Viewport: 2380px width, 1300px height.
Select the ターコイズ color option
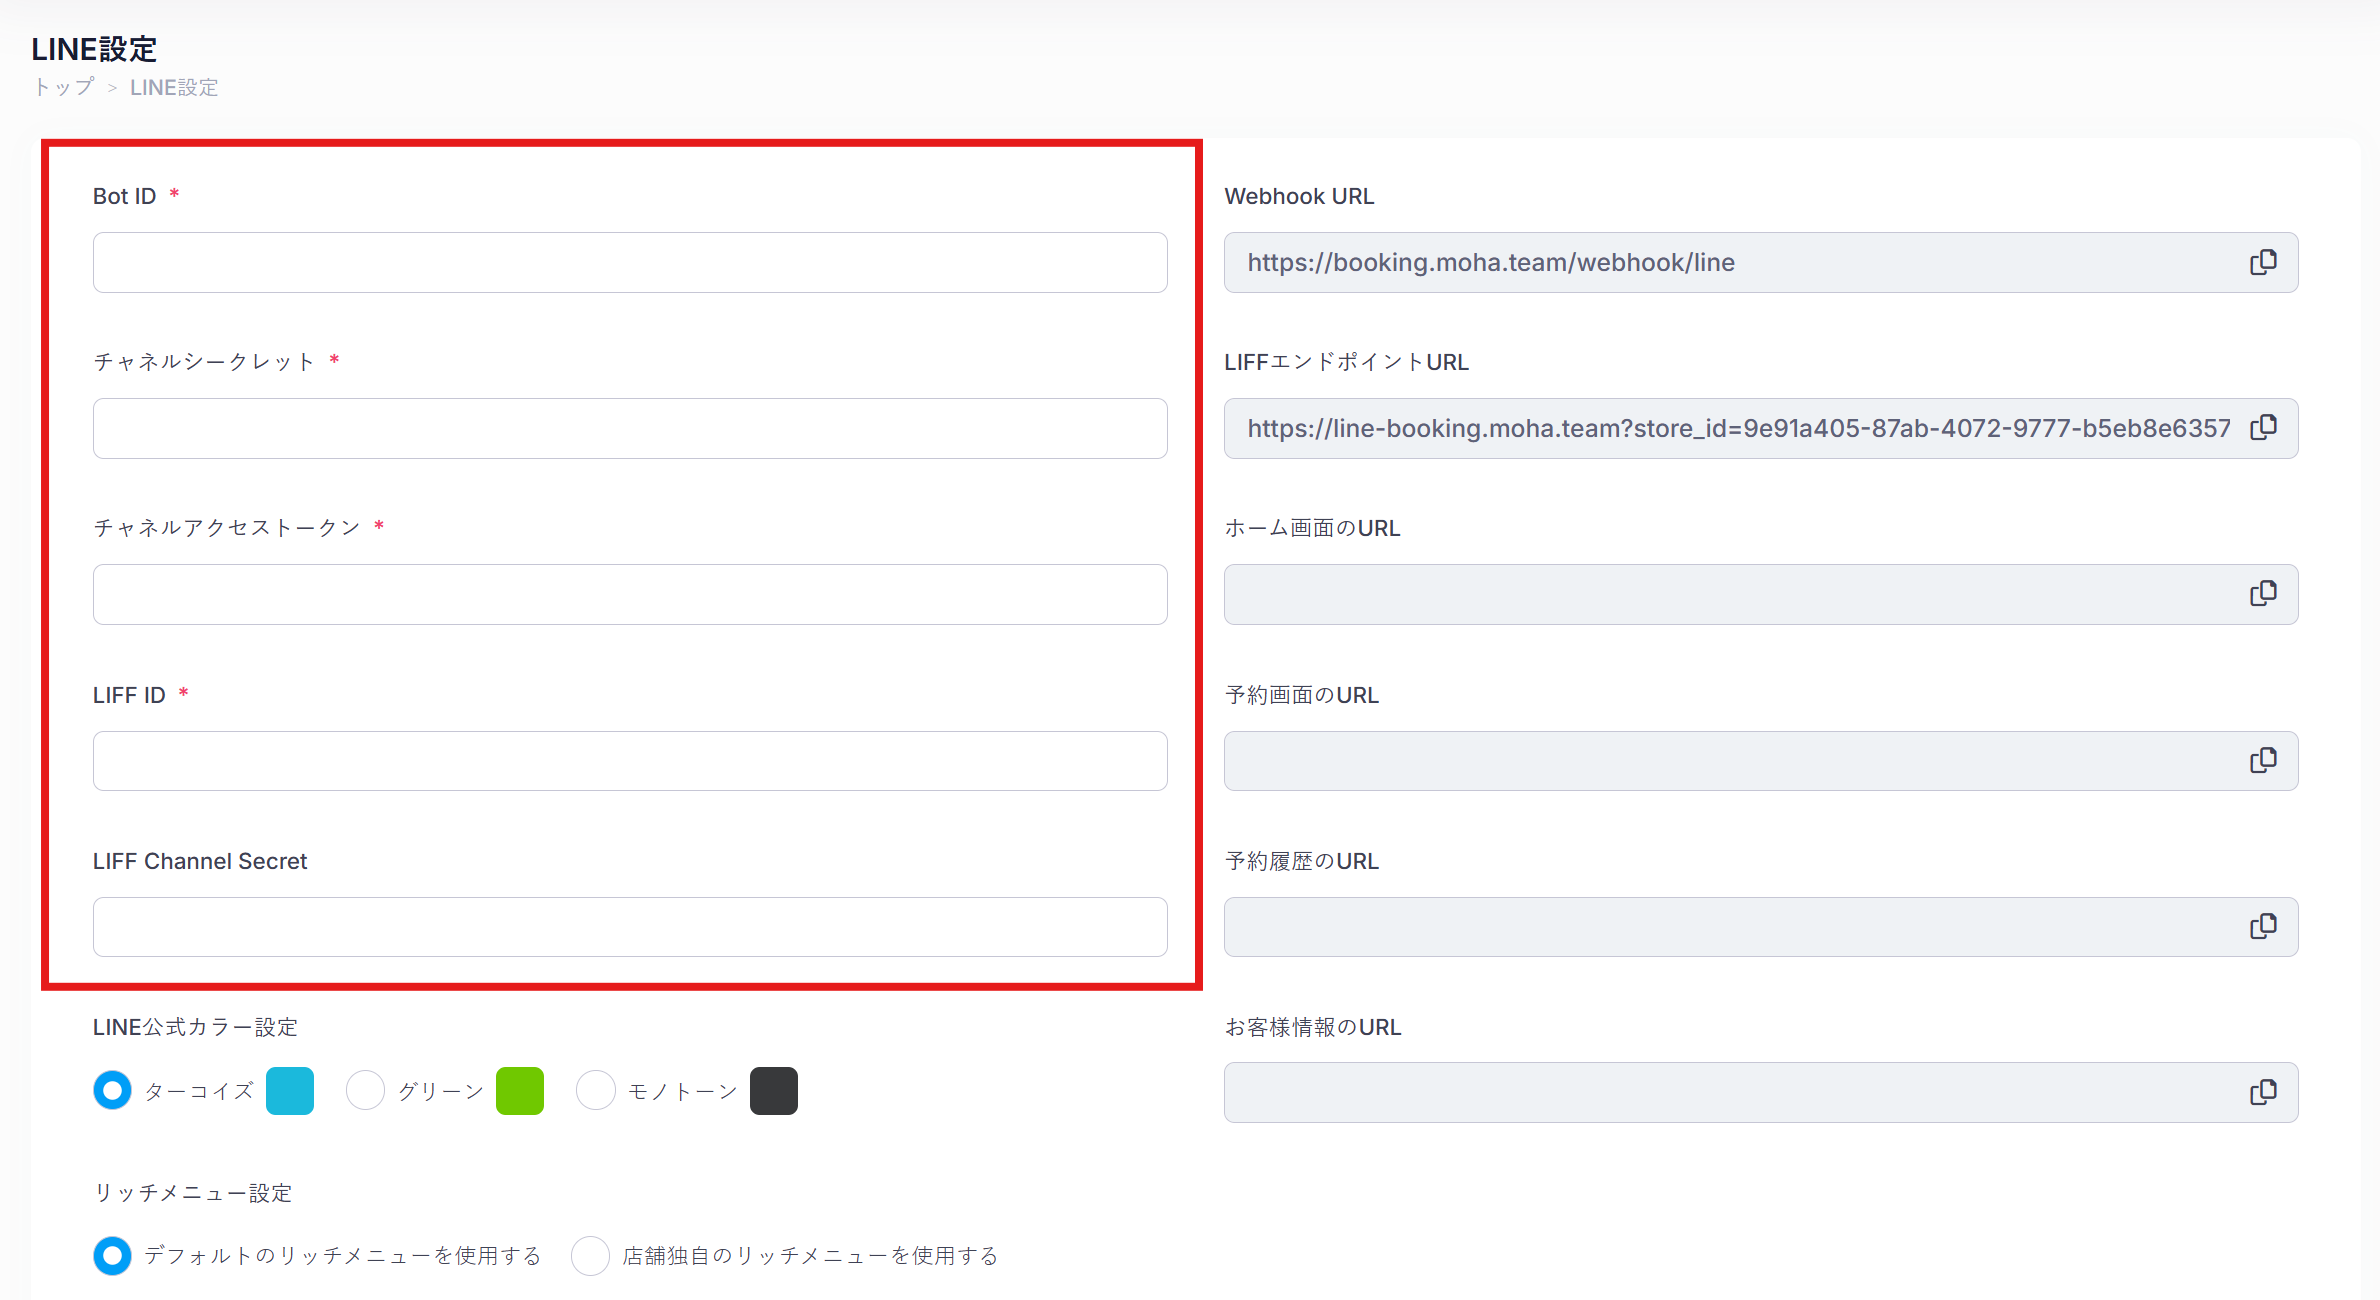point(113,1090)
